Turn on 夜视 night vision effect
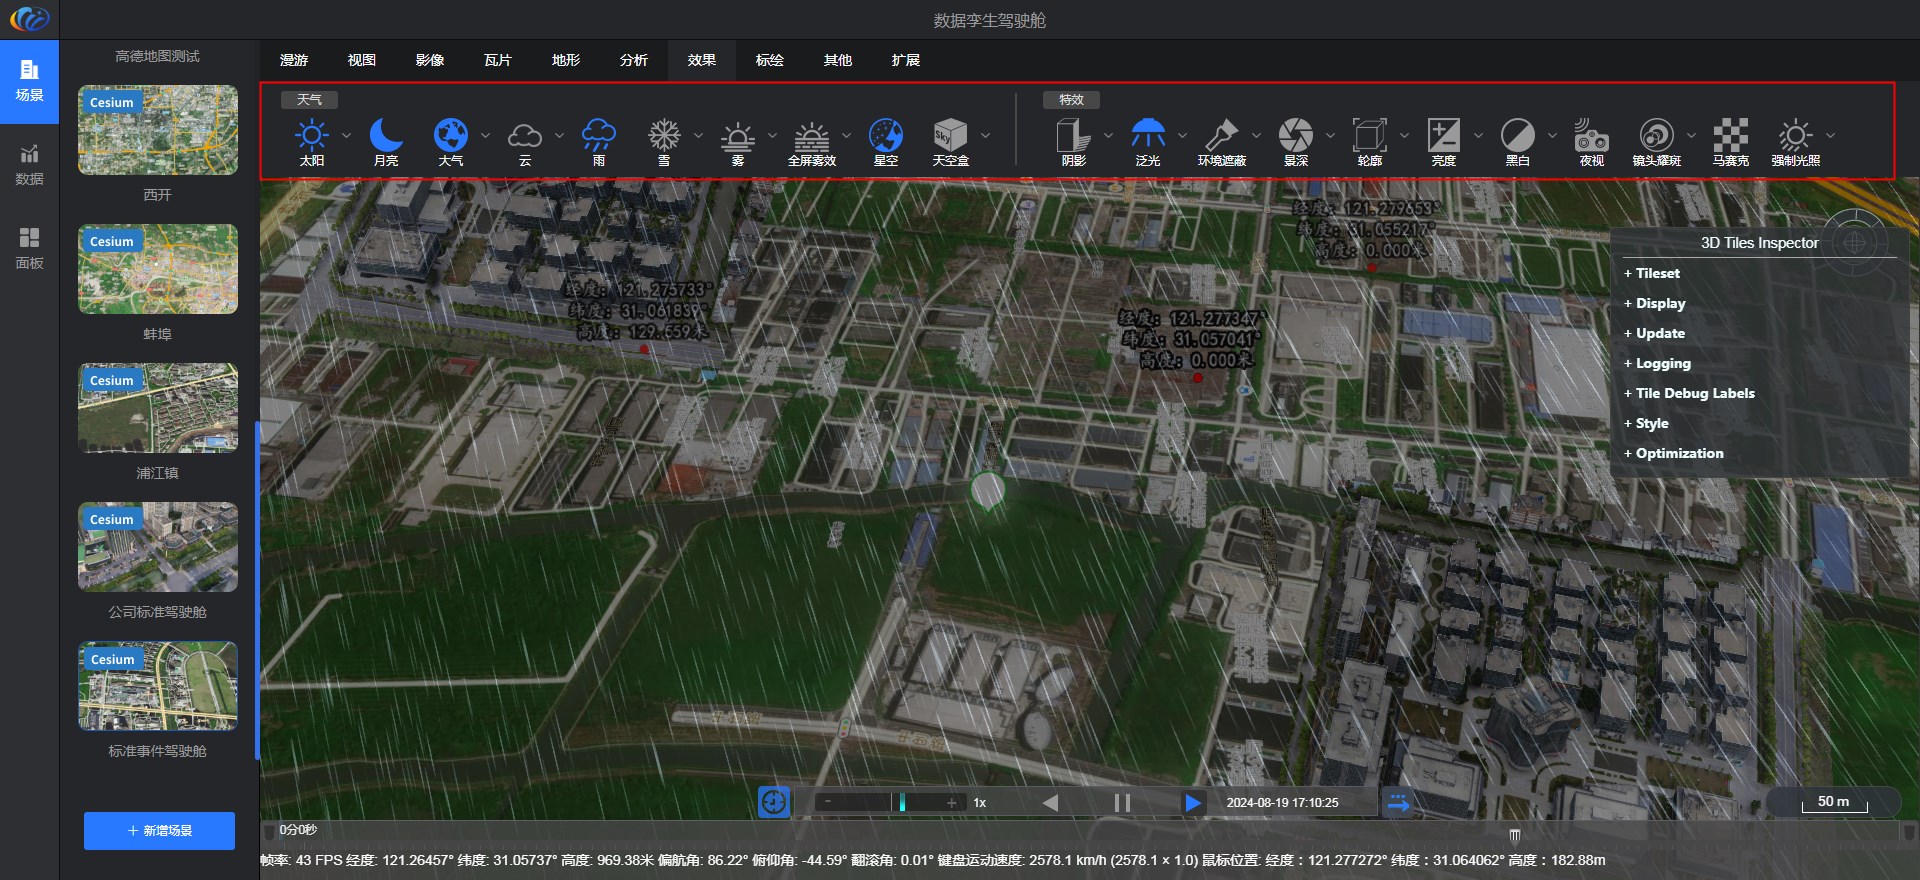Screen dimensions: 1920x880 [1591, 136]
